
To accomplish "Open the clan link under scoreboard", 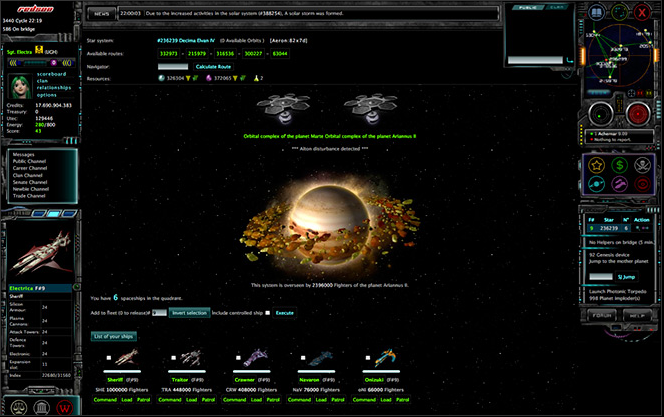I will point(42,81).
